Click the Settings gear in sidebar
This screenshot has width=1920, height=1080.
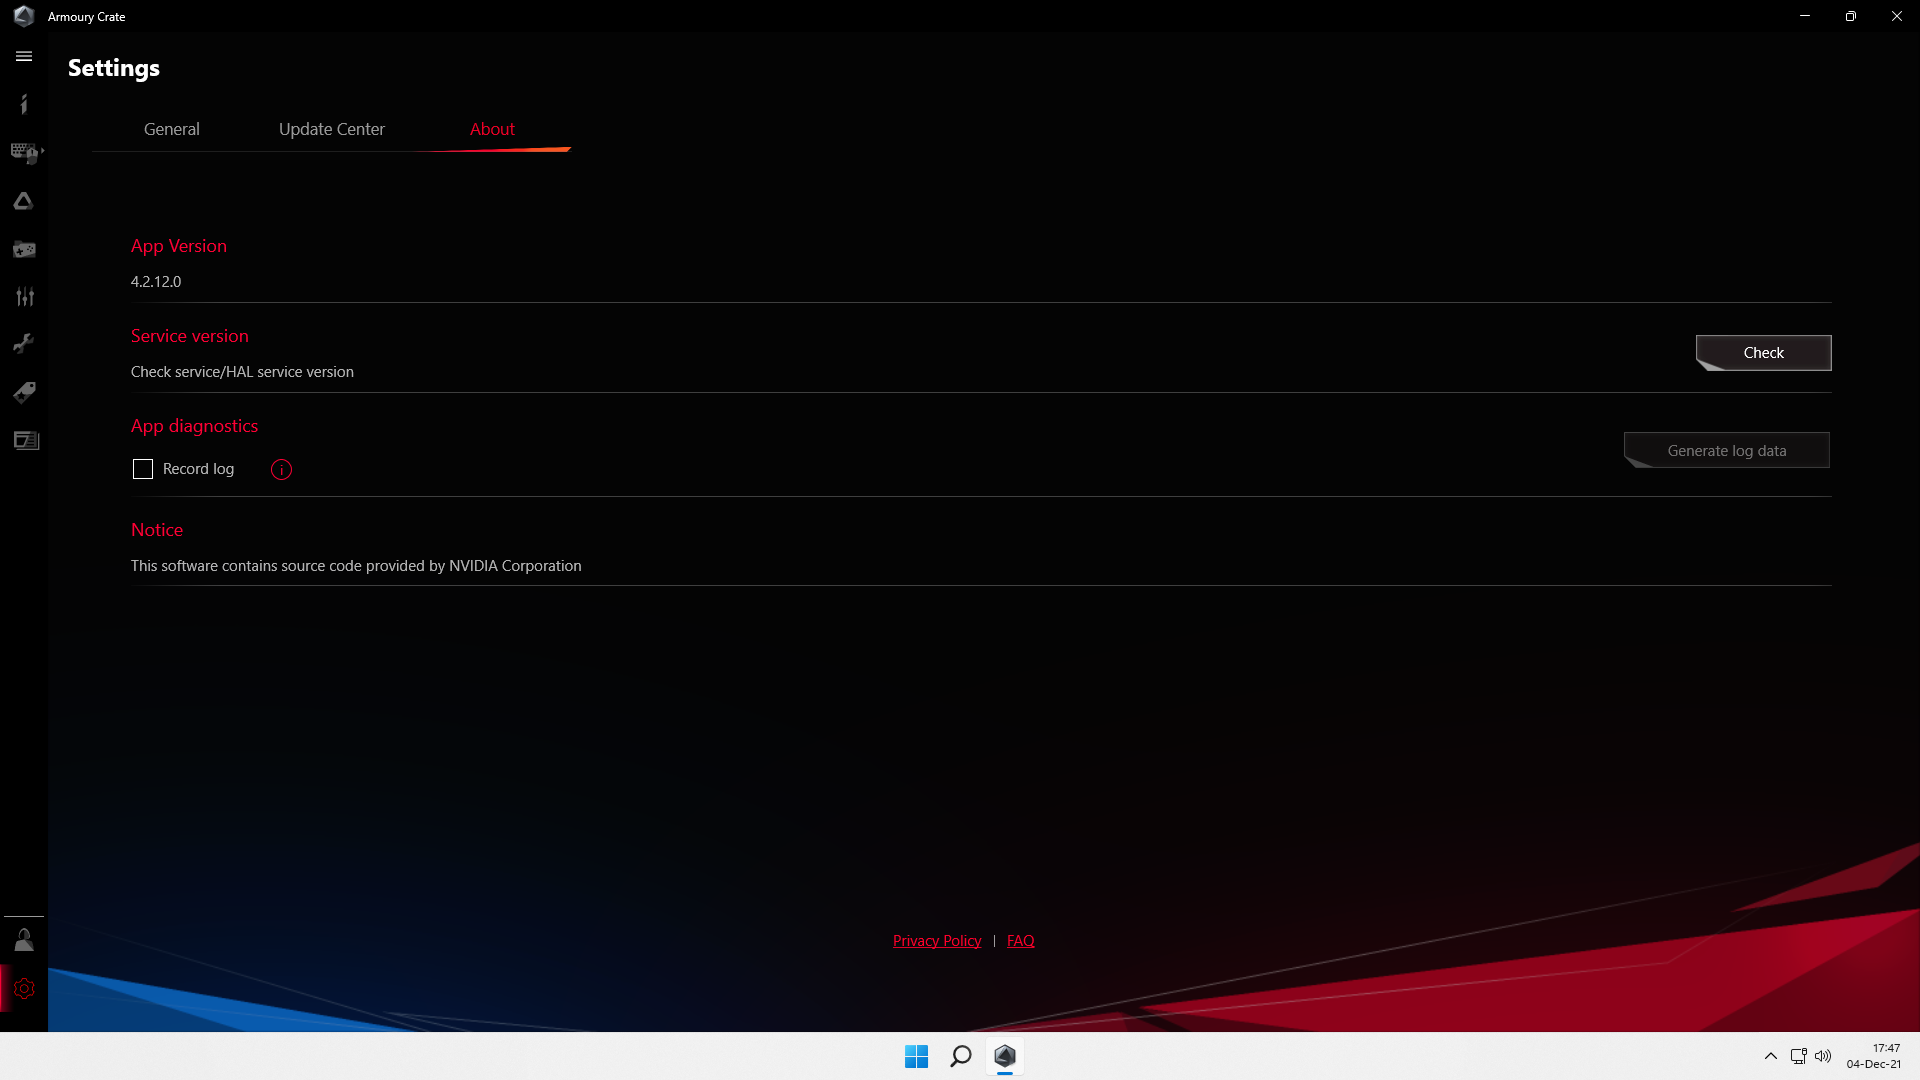24,989
